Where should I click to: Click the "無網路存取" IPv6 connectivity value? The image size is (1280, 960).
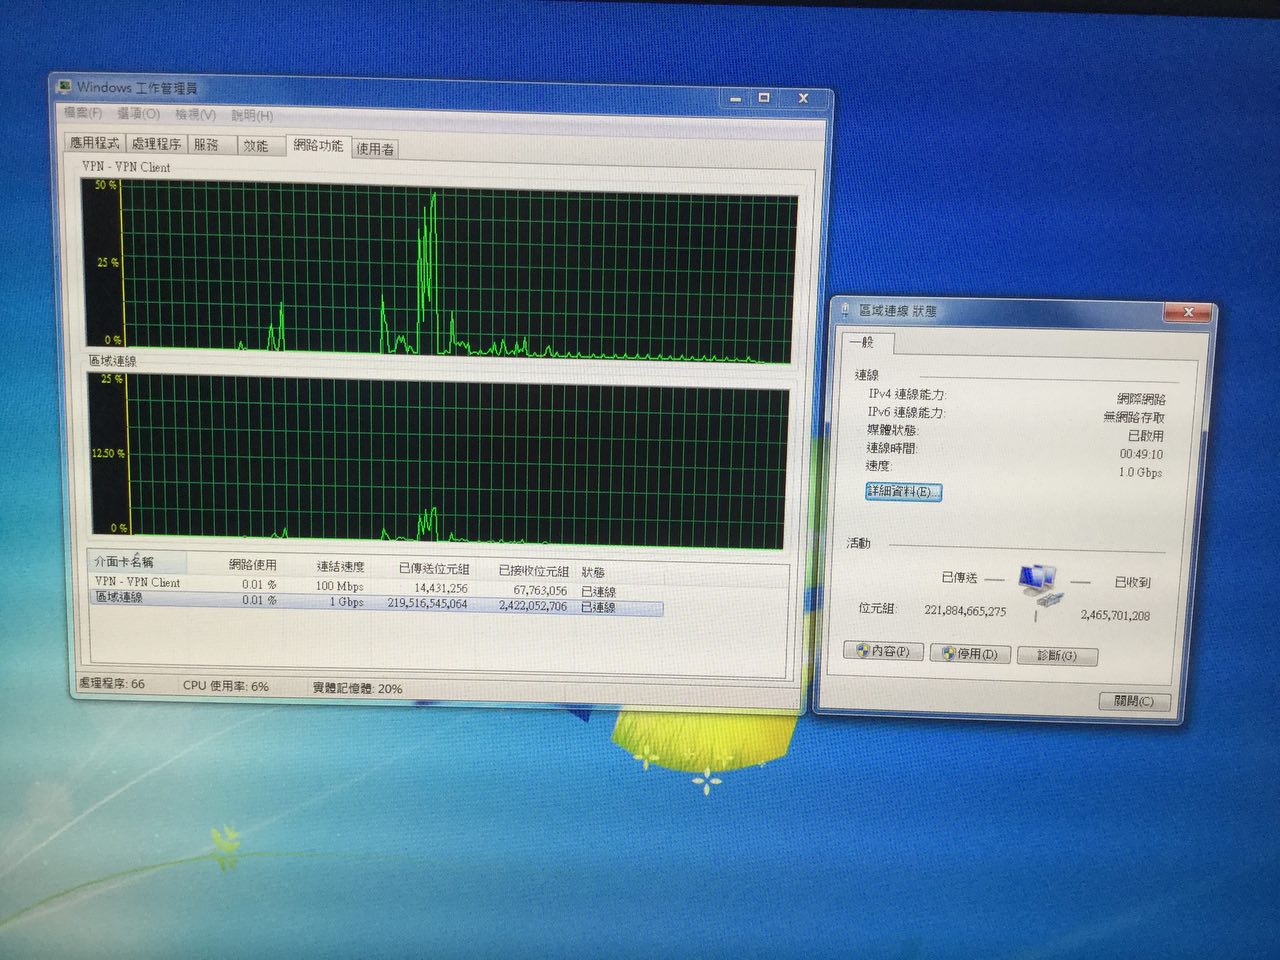(1134, 417)
